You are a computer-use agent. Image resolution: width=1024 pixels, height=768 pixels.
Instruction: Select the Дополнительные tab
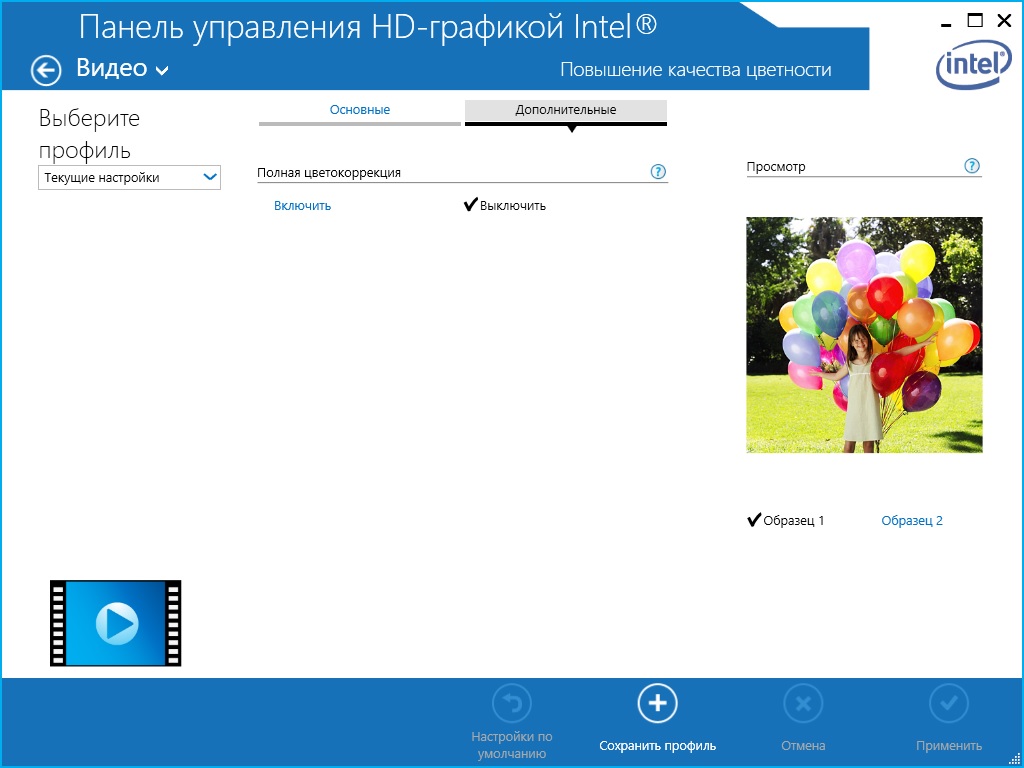point(566,110)
